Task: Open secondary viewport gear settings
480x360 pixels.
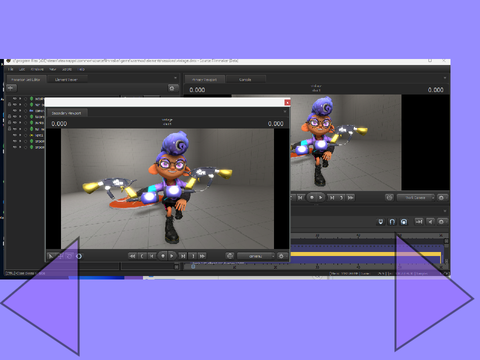Action: (281, 256)
